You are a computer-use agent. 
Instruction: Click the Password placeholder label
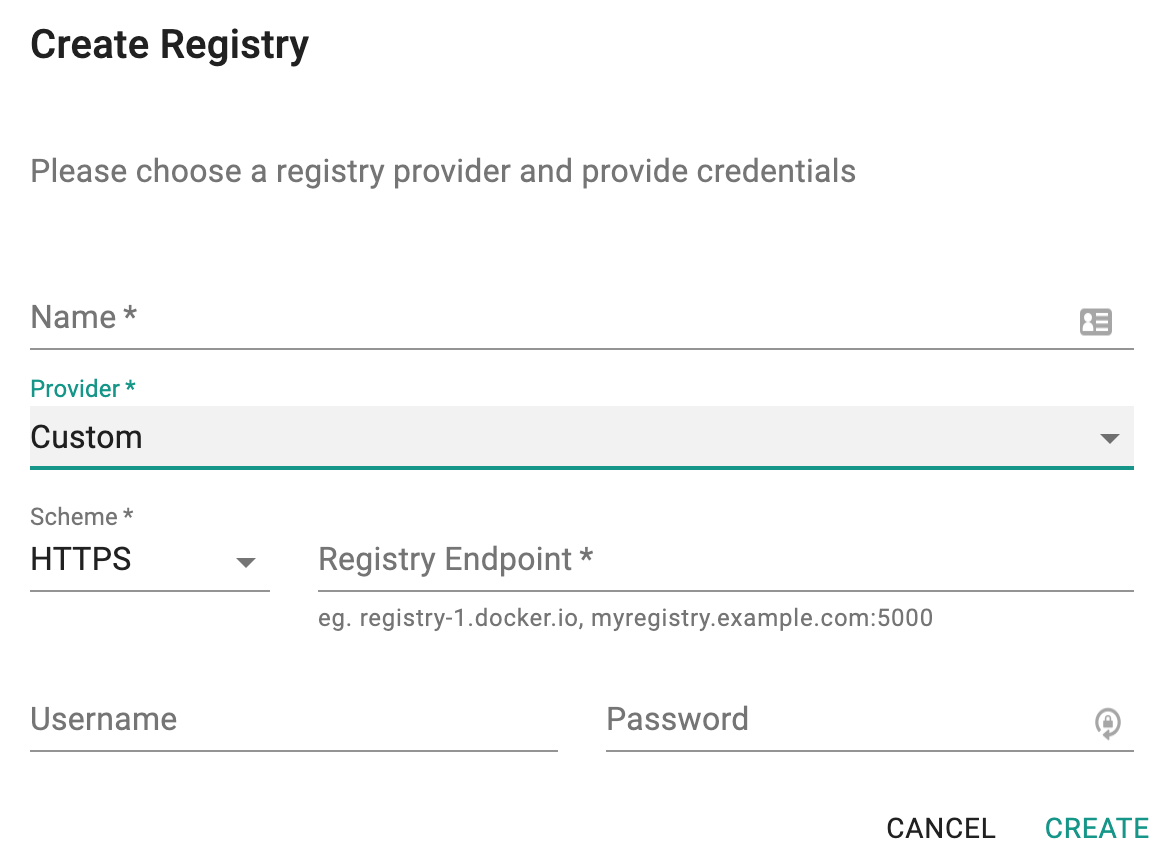click(677, 719)
